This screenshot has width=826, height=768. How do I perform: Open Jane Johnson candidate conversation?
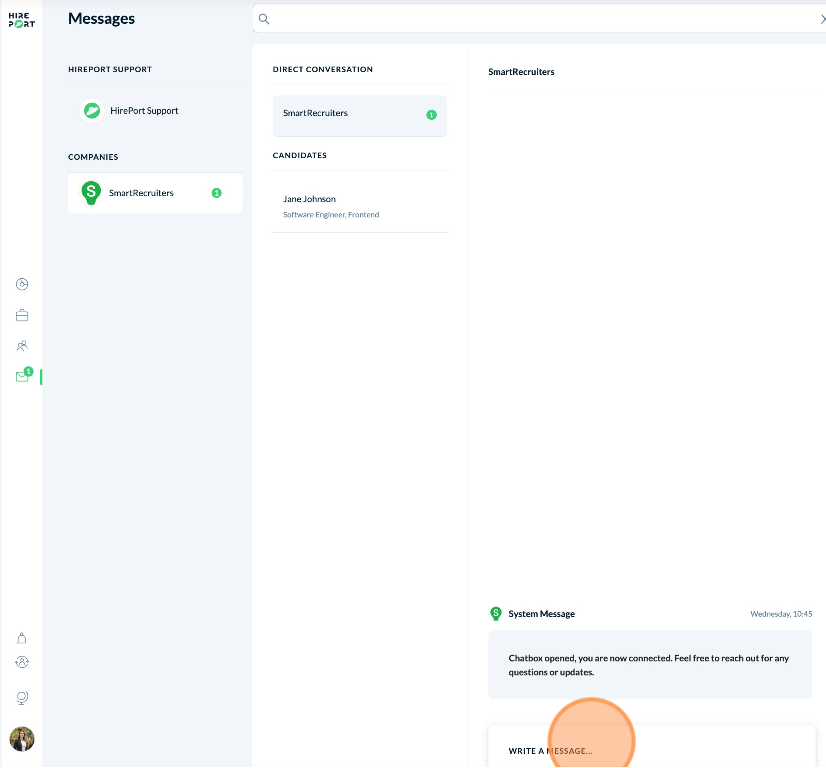[360, 206]
